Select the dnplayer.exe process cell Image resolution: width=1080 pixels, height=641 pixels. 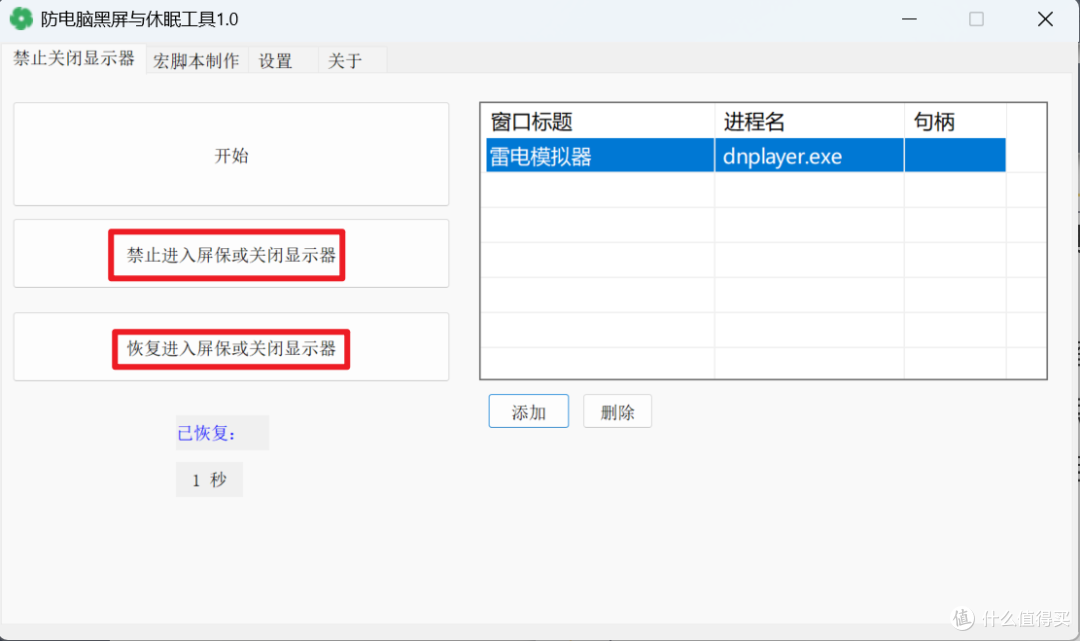click(809, 156)
